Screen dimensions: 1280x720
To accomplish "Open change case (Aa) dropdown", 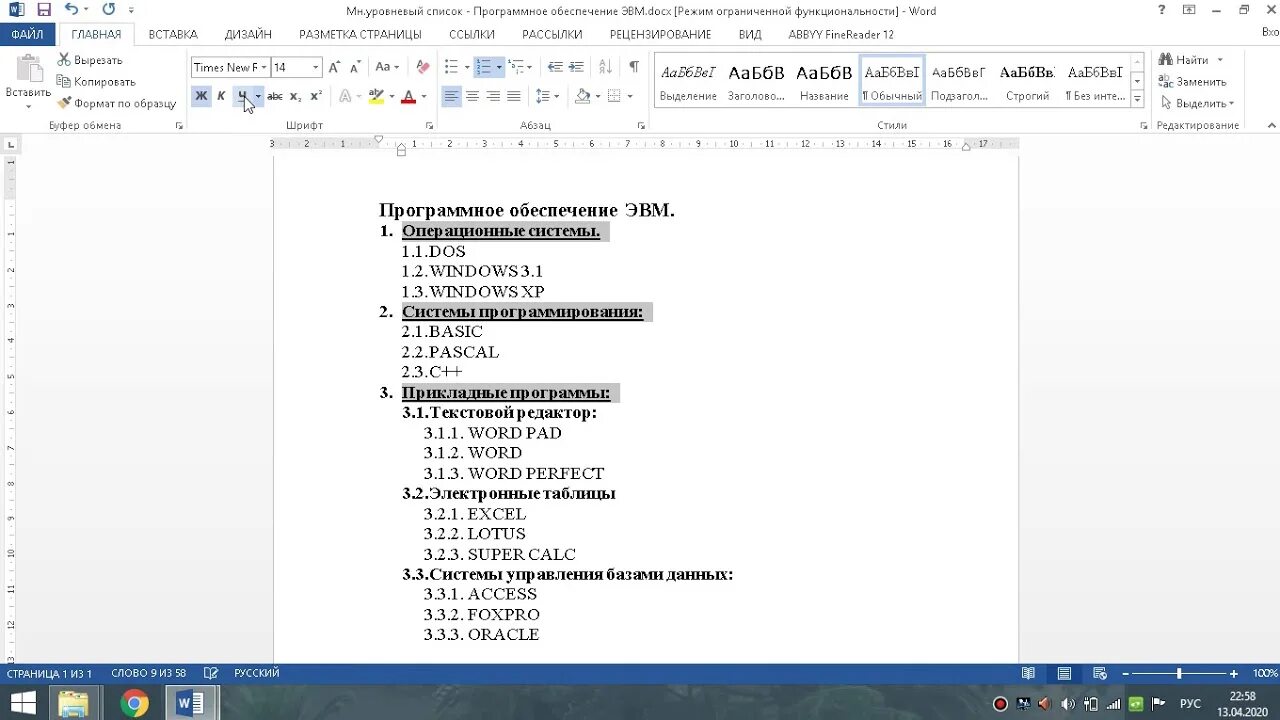I will point(387,67).
